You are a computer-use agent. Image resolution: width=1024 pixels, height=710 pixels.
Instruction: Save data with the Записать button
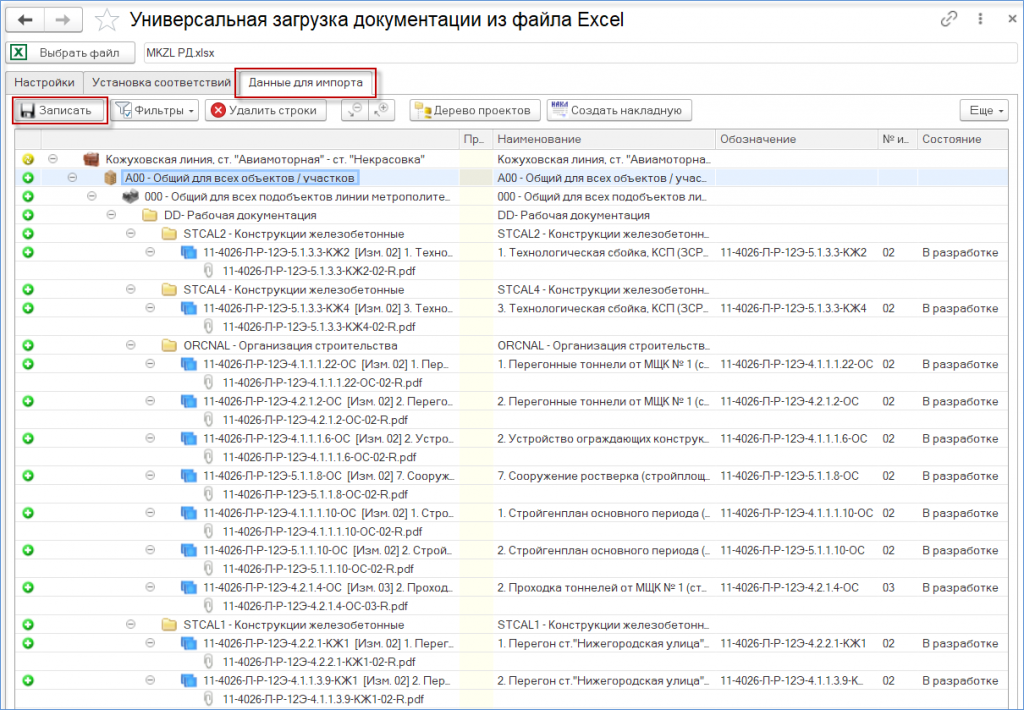pos(58,110)
